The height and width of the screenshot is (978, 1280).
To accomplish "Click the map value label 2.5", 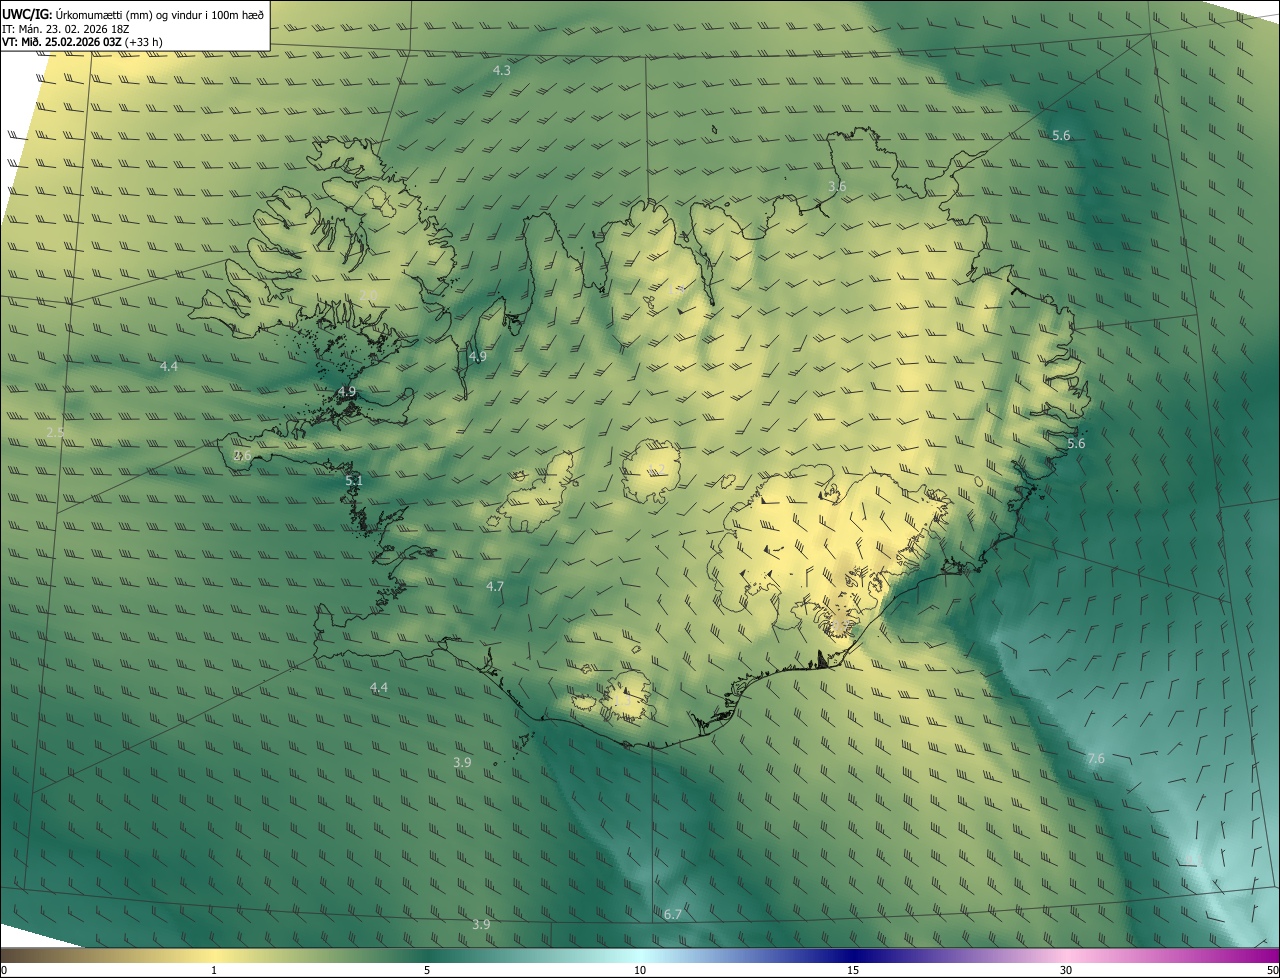I will [x=55, y=432].
